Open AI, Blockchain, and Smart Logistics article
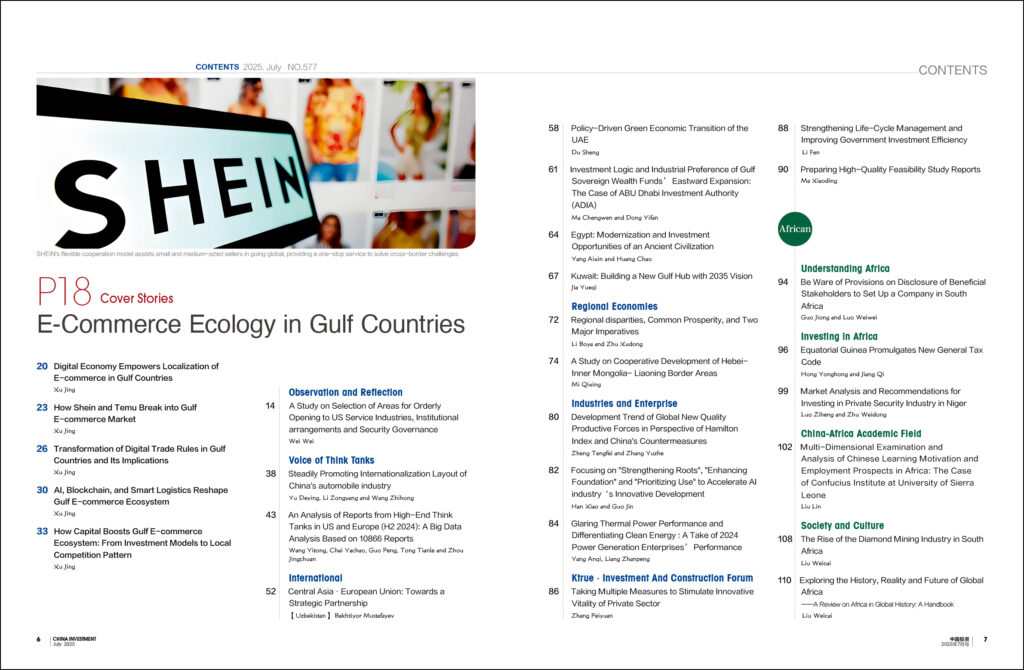Screen dimensions: 1024x670 point(140,496)
